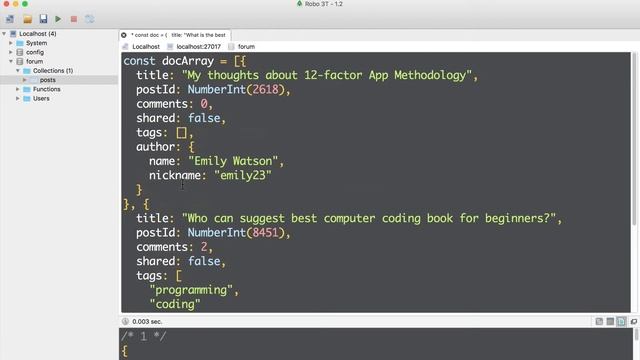Click the config database icon in the tree
This screenshot has height=360, width=640.
tap(20, 52)
